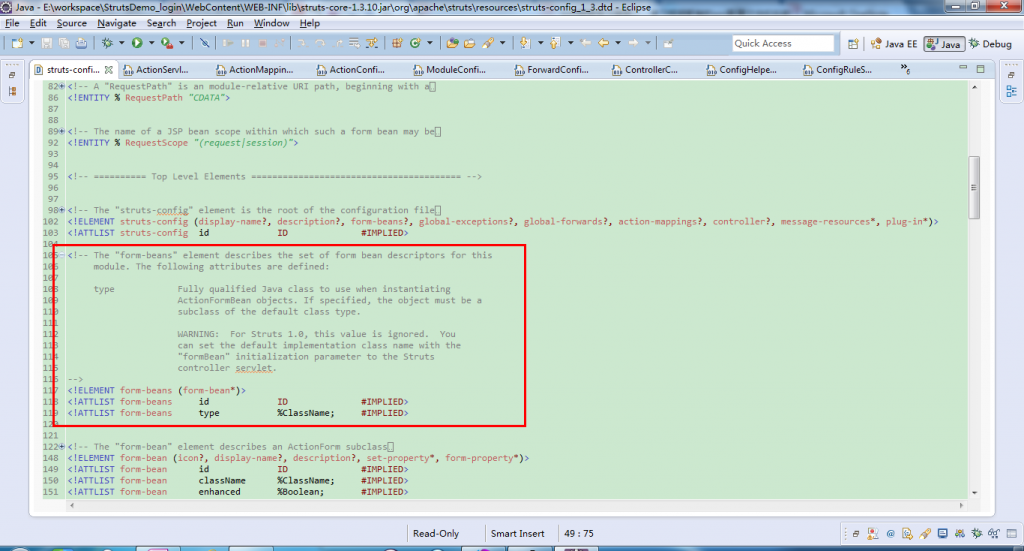Click the Open Task folder icon
The image size is (1024, 551).
pos(470,43)
